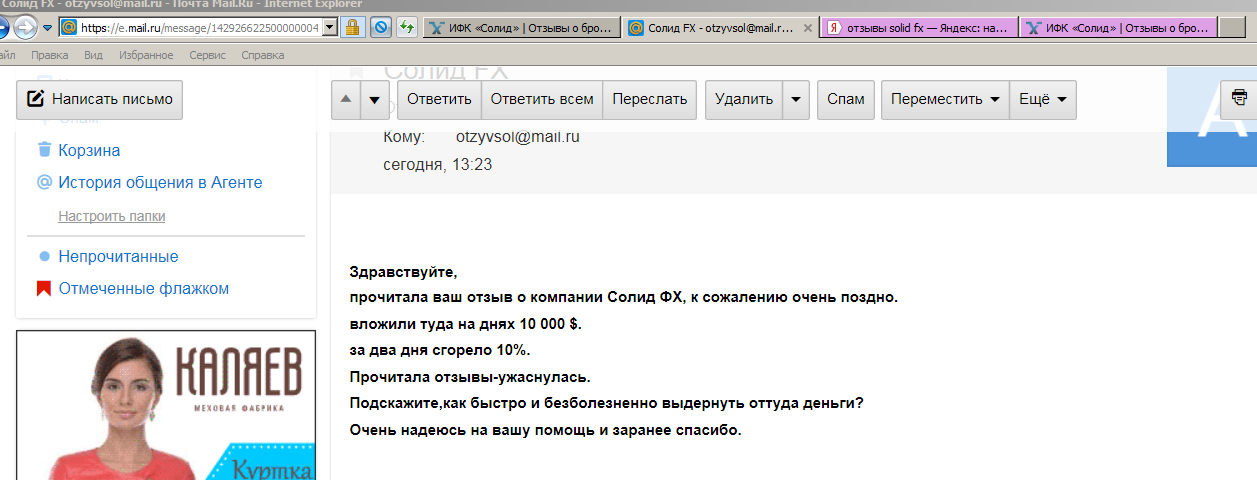The width and height of the screenshot is (1257, 480).
Task: Switch to отзывы solid fx Яндекс tab
Action: point(920,28)
